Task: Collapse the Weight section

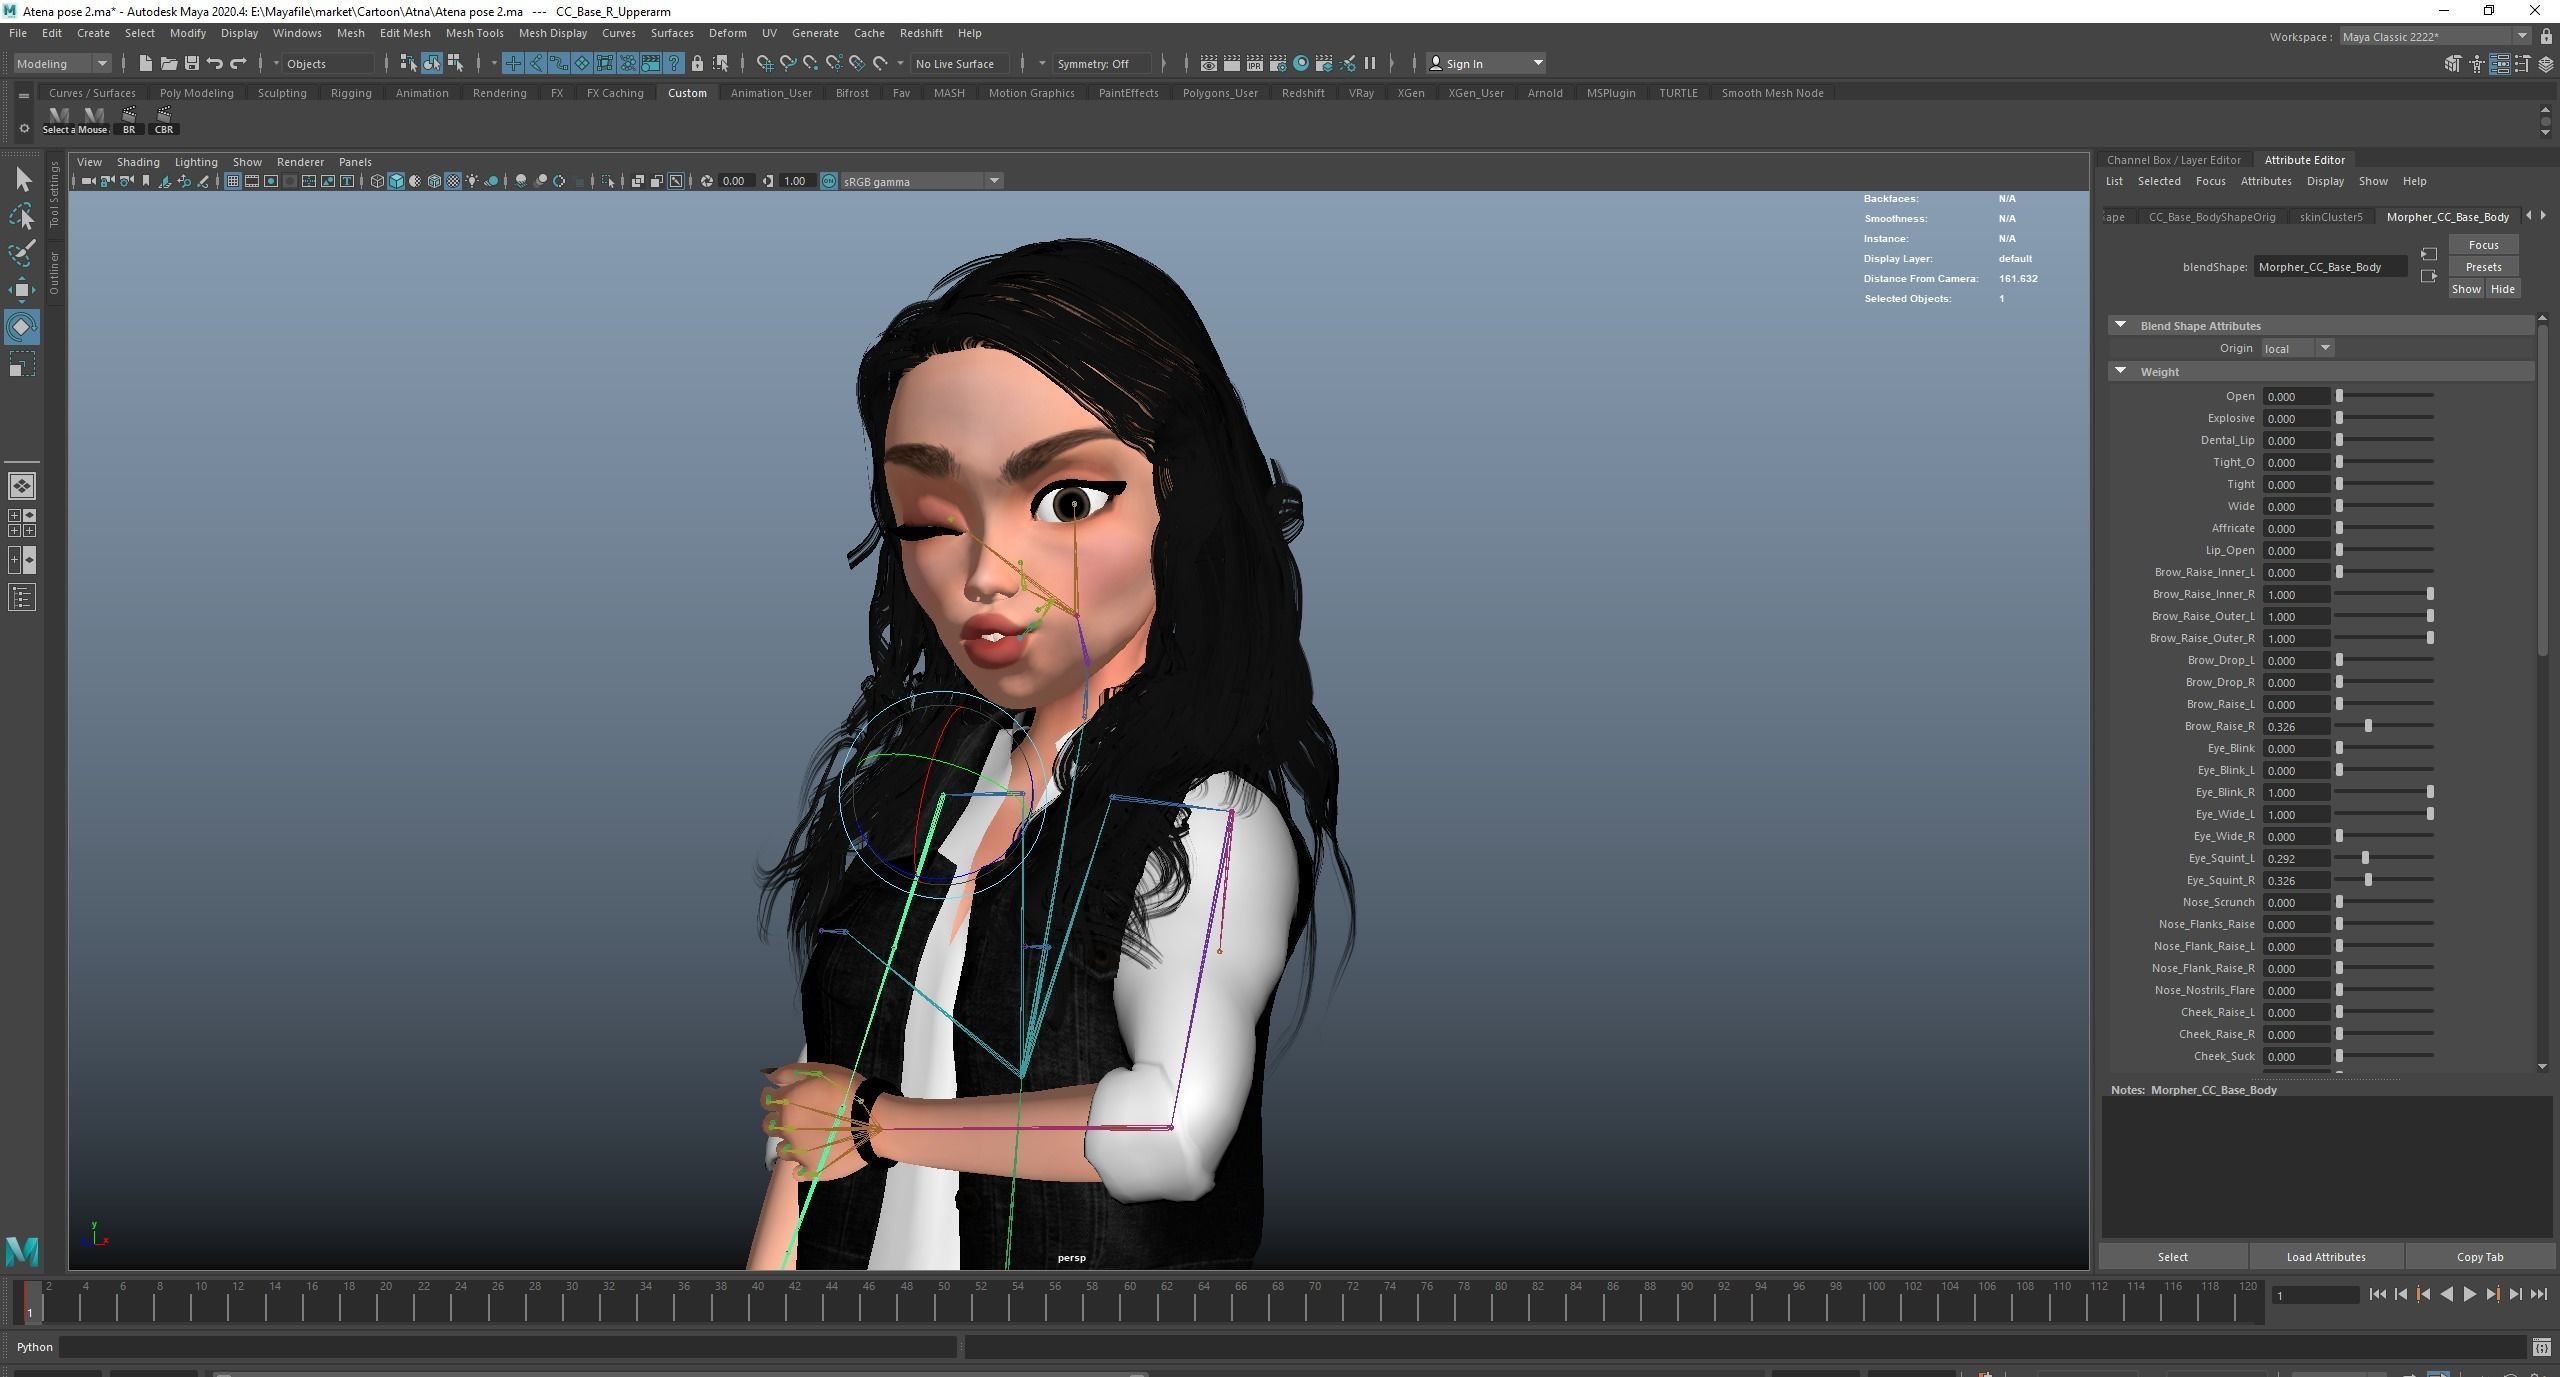Action: pos(2120,371)
